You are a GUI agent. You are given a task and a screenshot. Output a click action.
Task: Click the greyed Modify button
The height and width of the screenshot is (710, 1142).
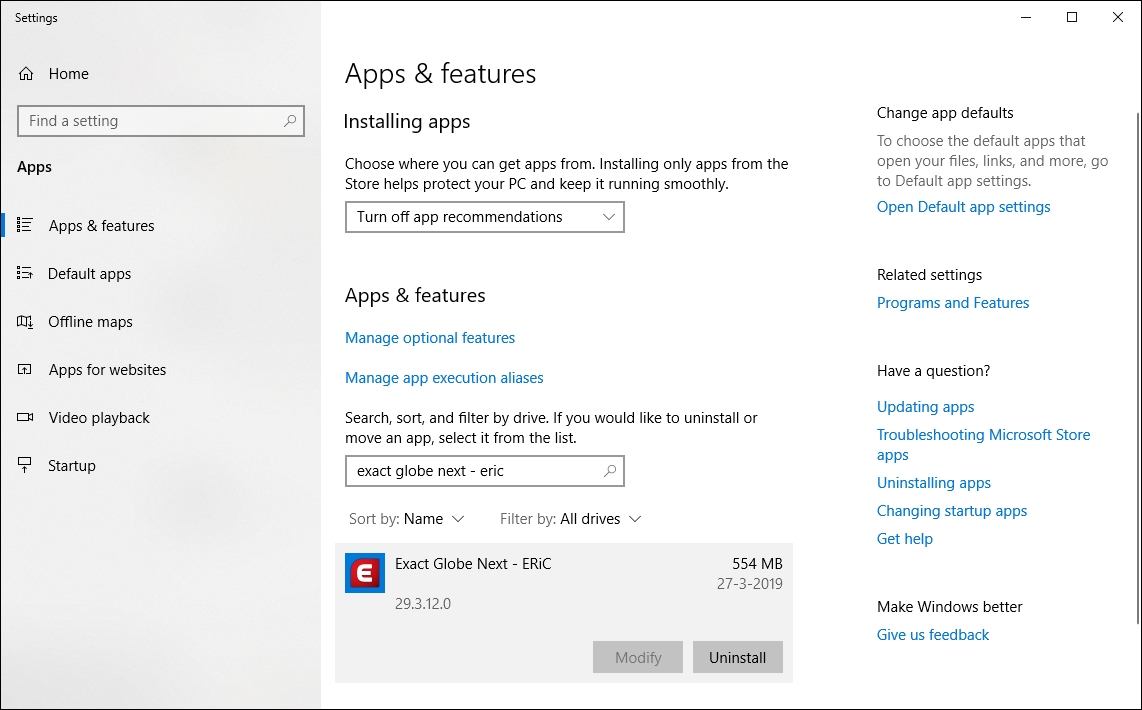click(638, 657)
